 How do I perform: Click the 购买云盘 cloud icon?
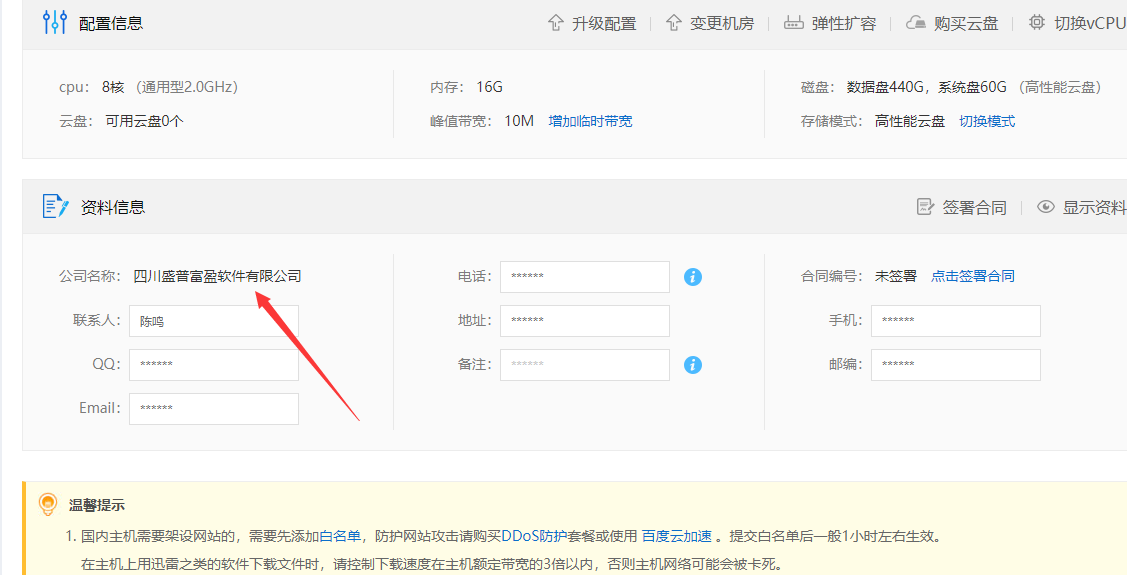[x=916, y=23]
